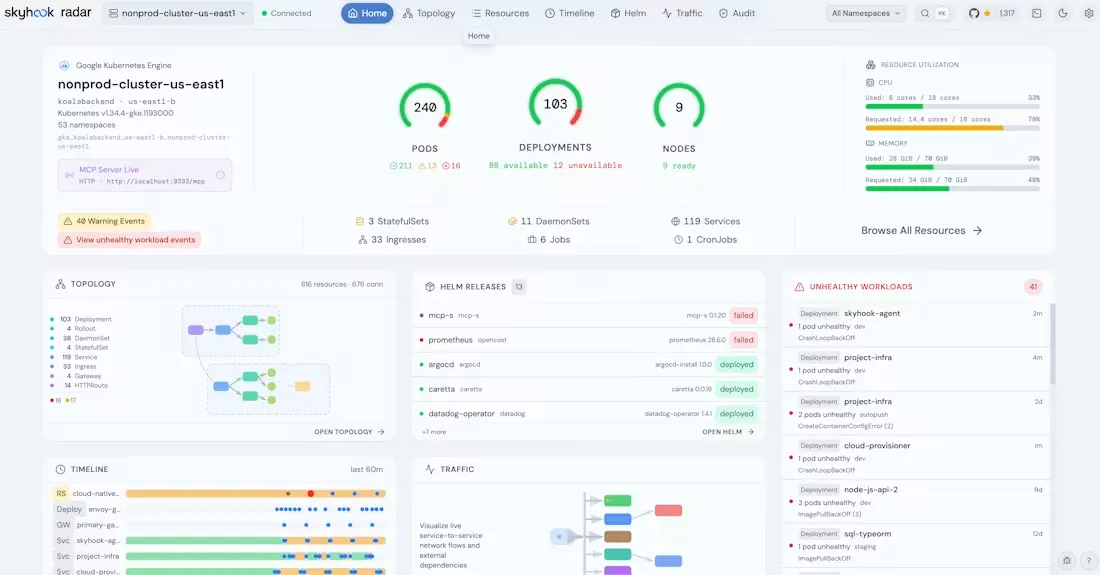Click OPEN HELM link
Viewport: 1100px width, 575px height.
728,432
